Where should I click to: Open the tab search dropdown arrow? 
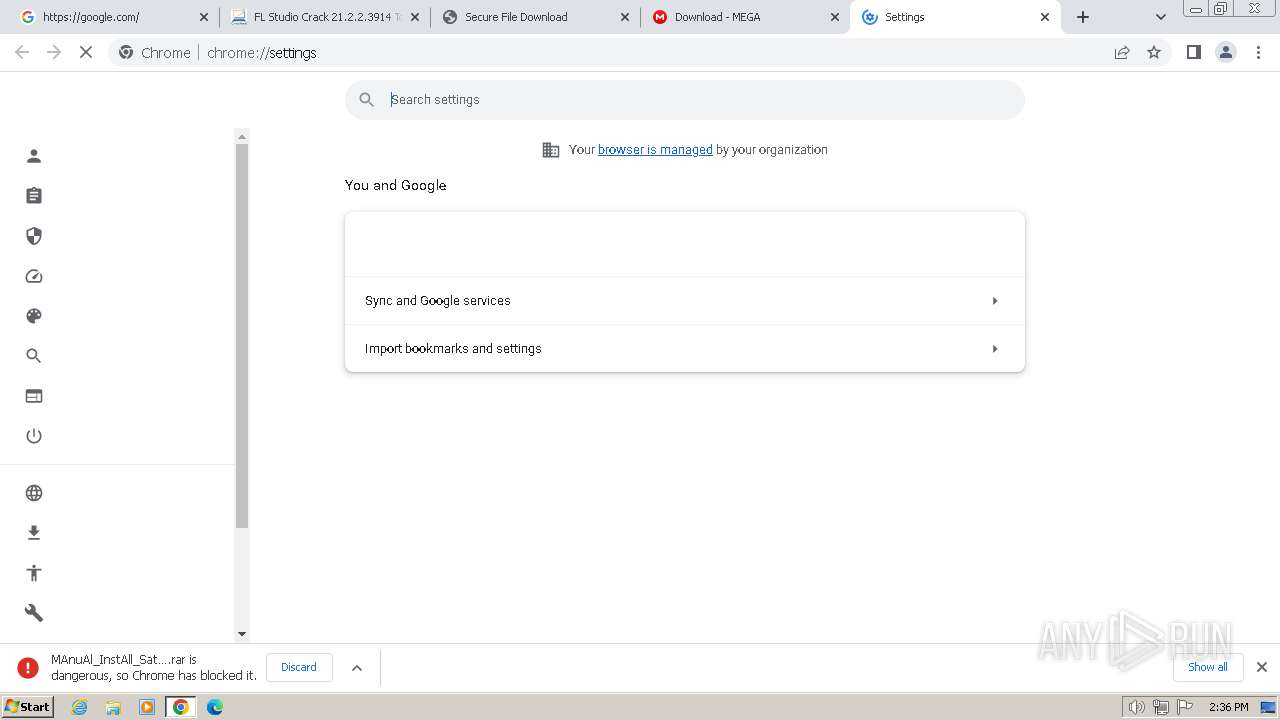point(1161,17)
